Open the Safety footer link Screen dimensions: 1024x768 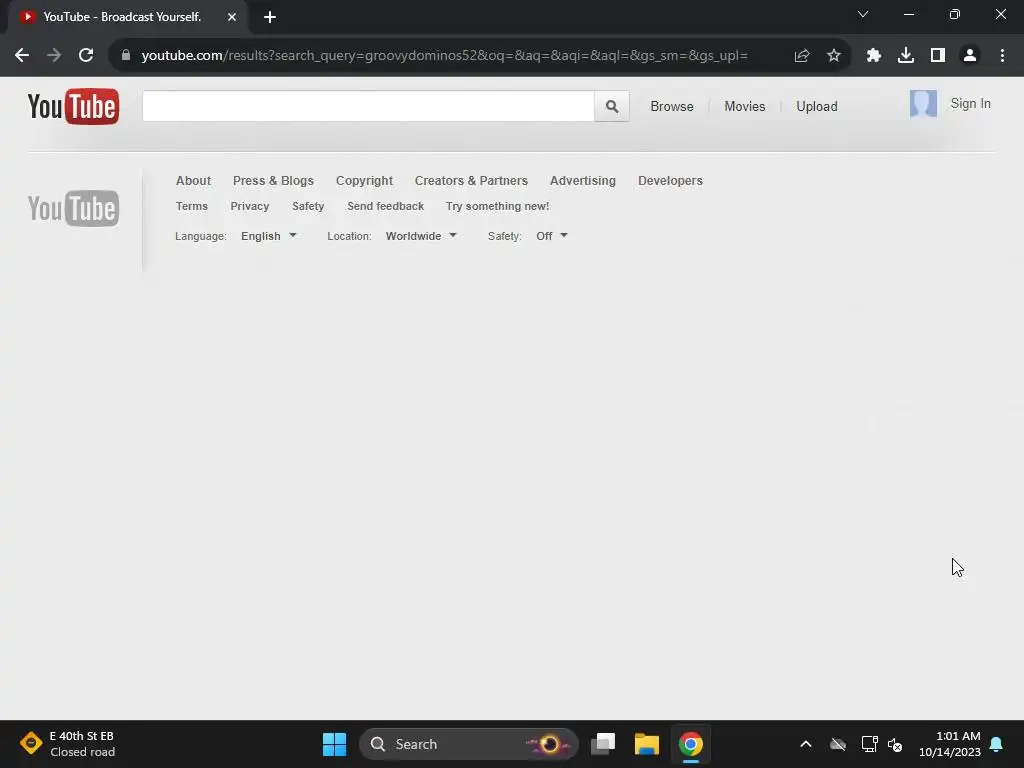[308, 206]
